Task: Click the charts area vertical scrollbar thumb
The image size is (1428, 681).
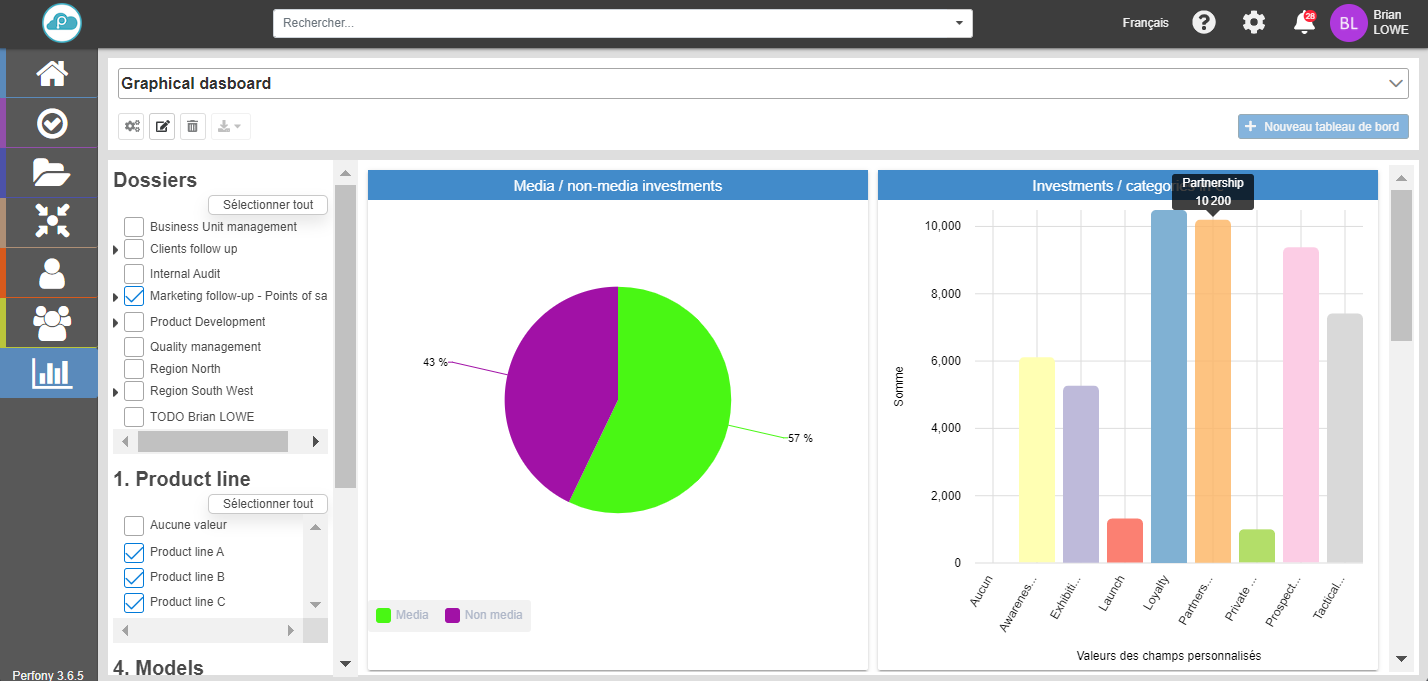Action: coord(1401,265)
